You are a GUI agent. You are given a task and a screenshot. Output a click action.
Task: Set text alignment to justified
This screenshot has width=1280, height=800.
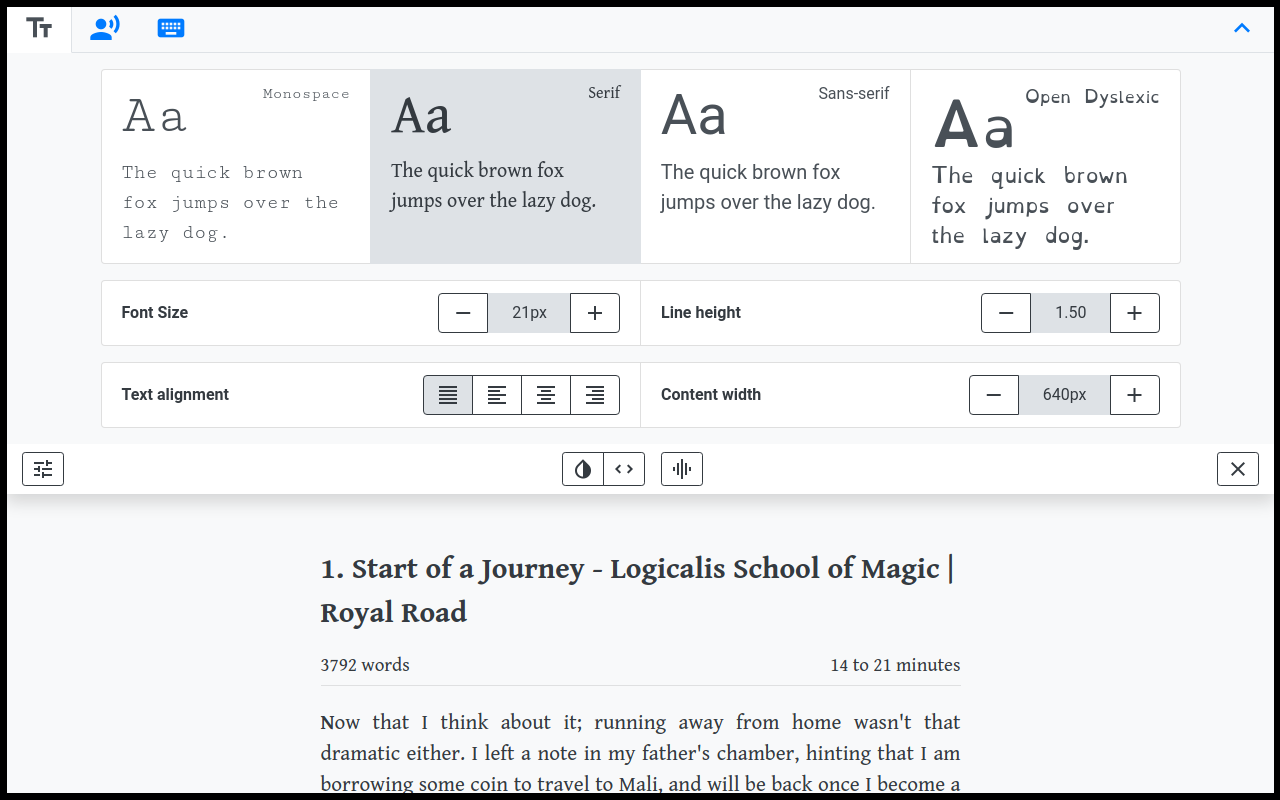(x=448, y=395)
